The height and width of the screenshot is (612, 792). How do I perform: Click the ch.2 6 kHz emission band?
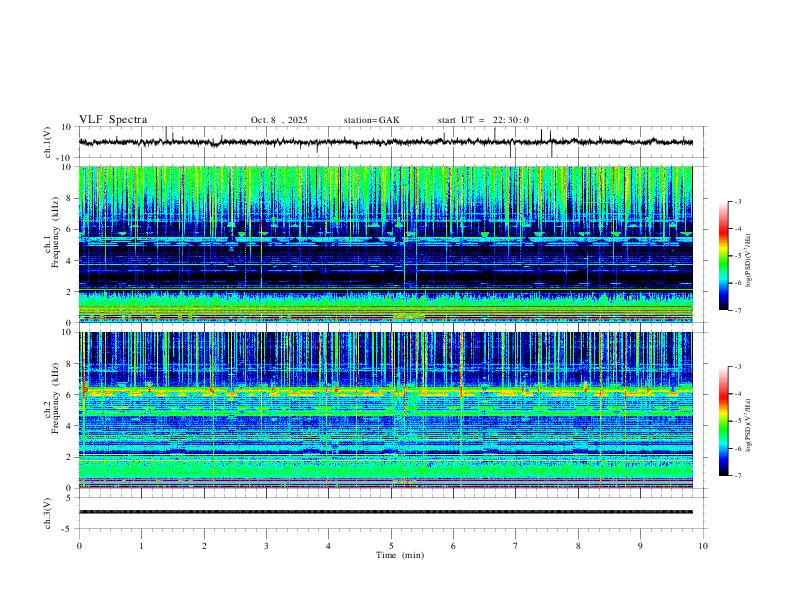point(386,391)
